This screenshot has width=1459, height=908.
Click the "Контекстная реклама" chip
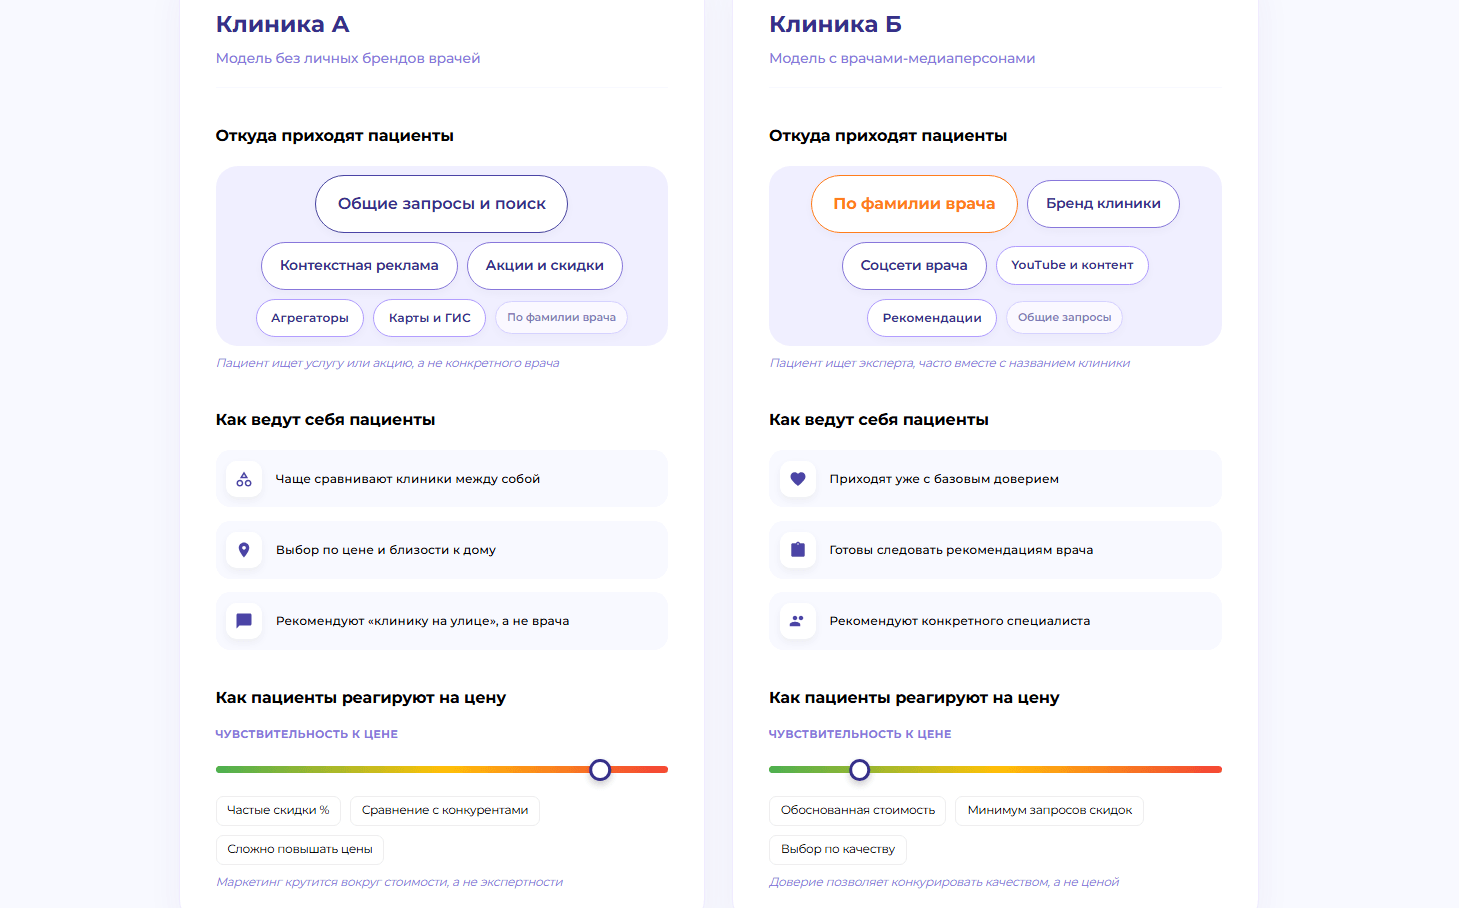359,266
